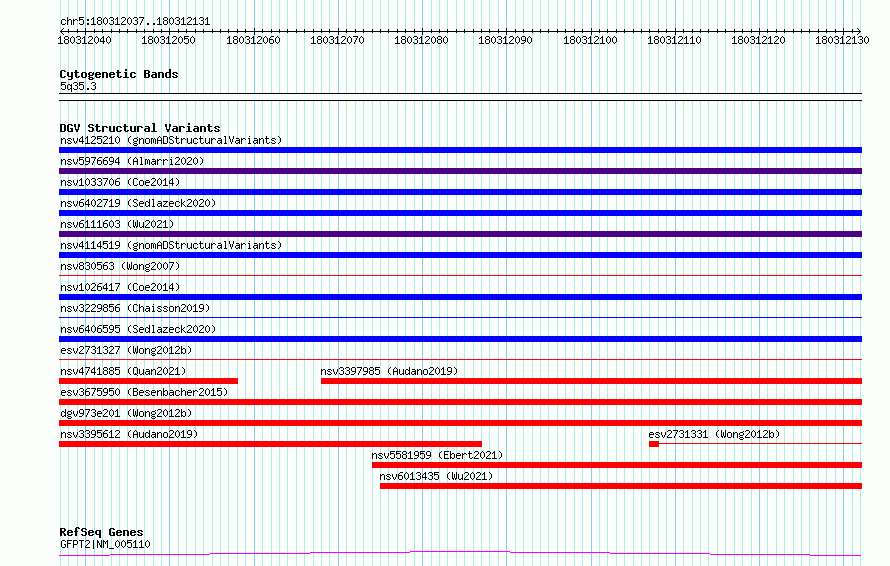Click the red nsv6013435 variant bar

(x=621, y=486)
